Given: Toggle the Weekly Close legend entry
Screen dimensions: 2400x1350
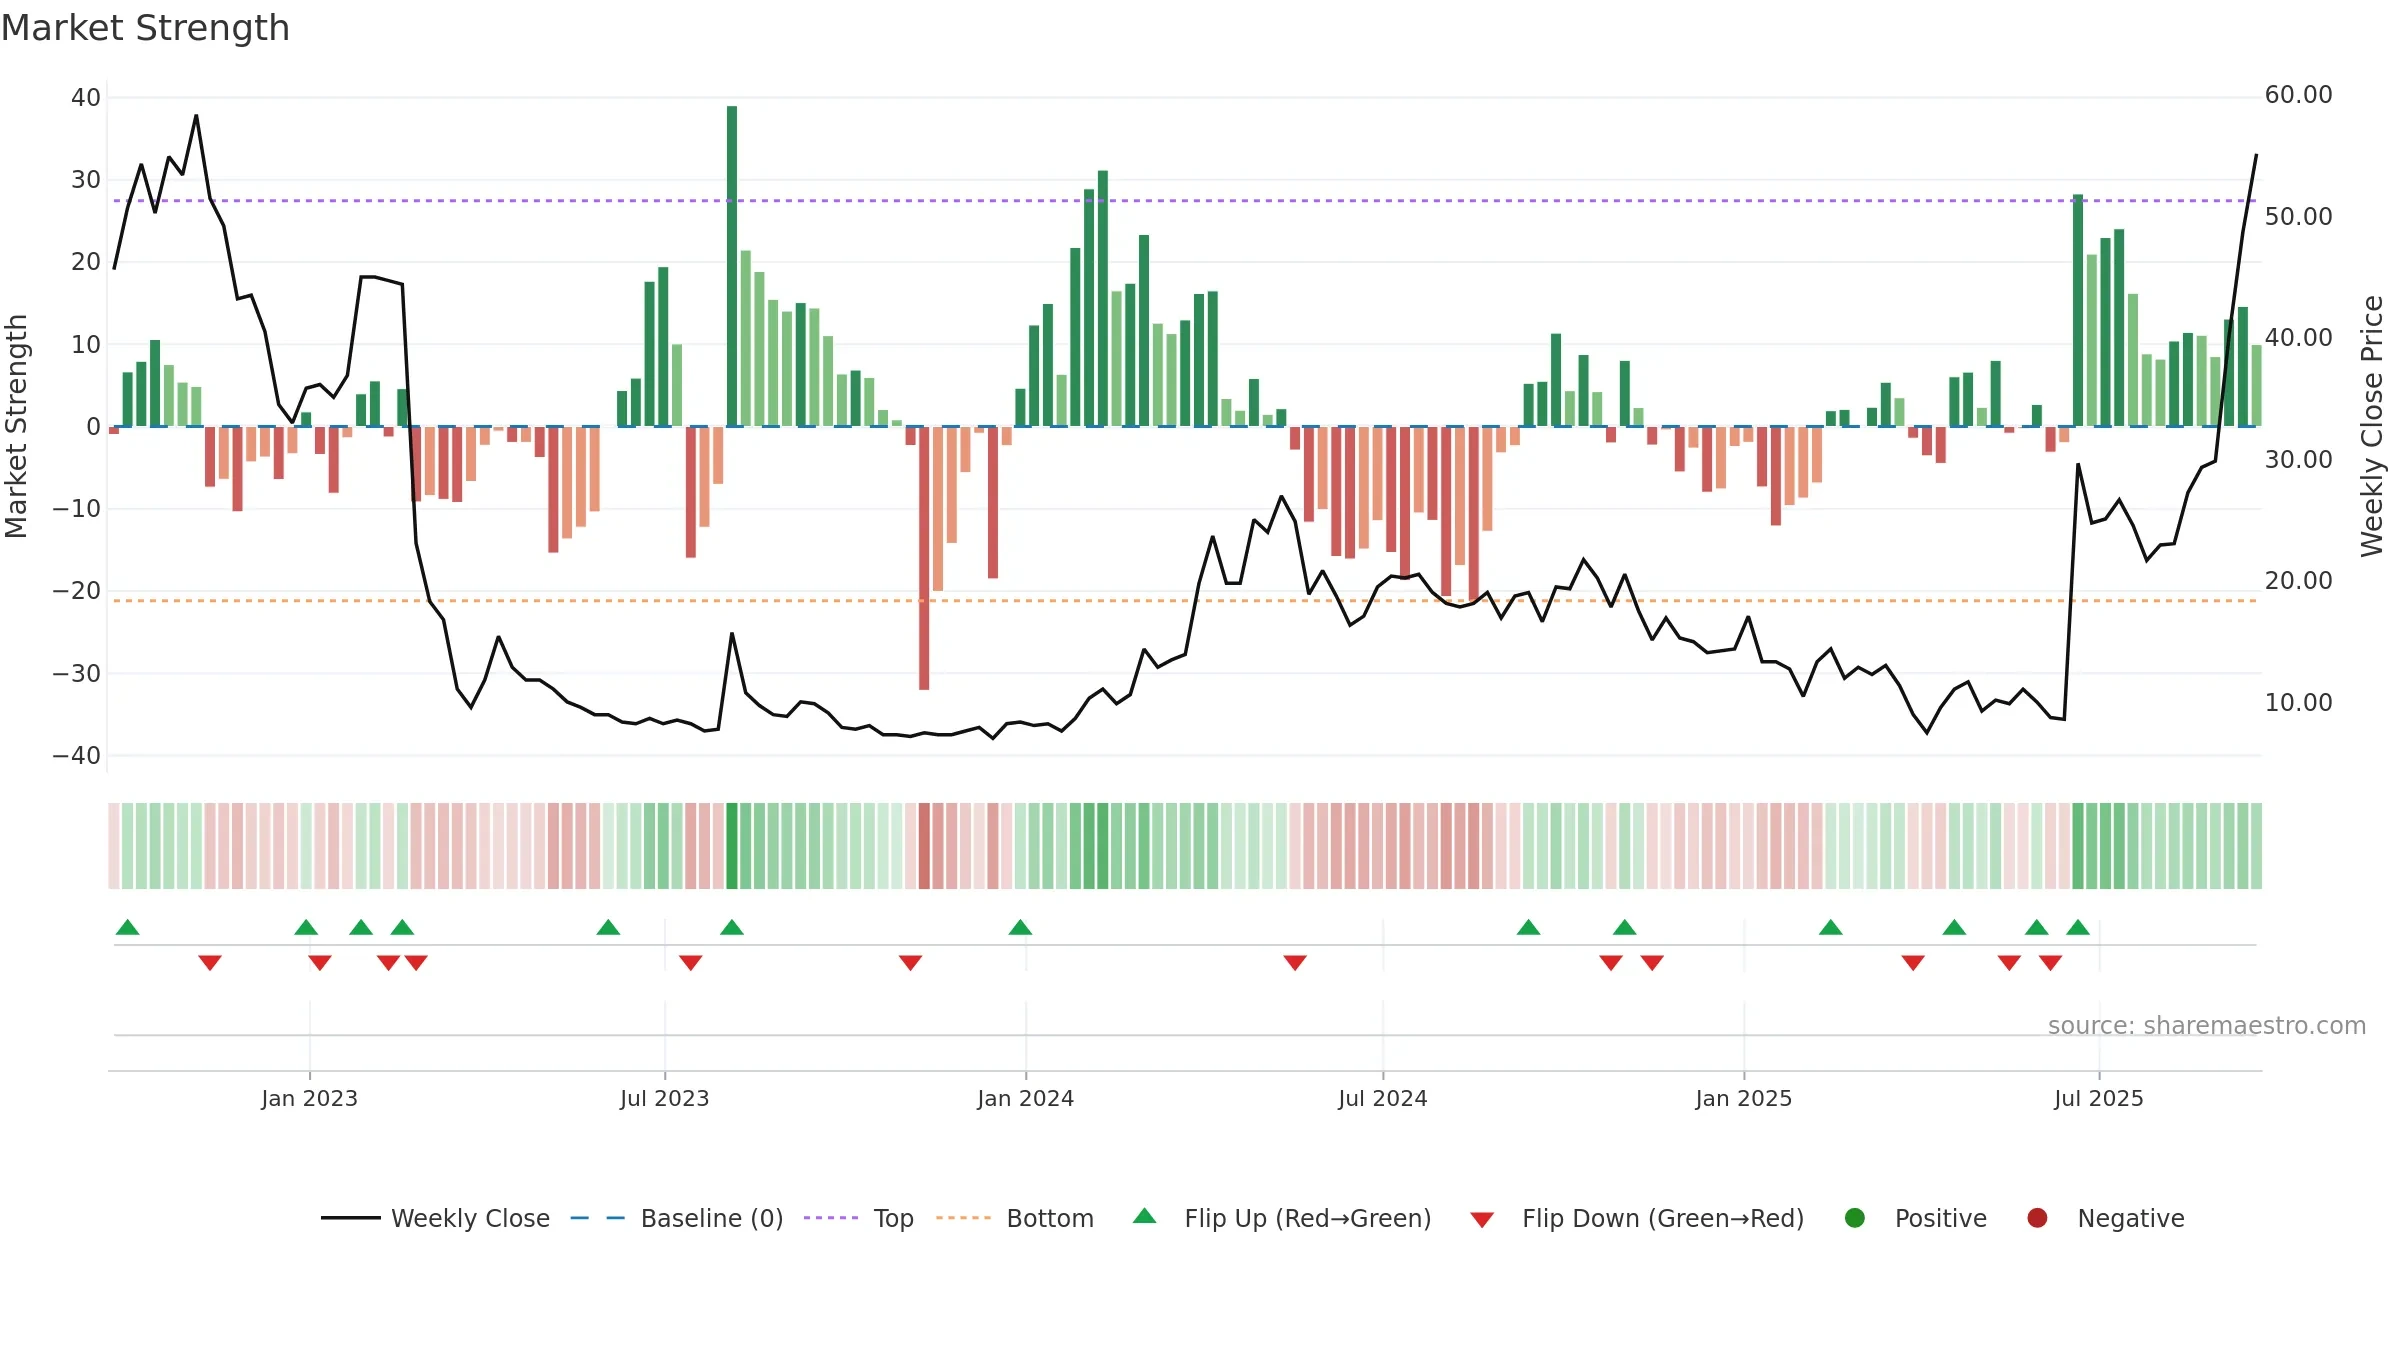Looking at the screenshot, I should pos(435,1218).
